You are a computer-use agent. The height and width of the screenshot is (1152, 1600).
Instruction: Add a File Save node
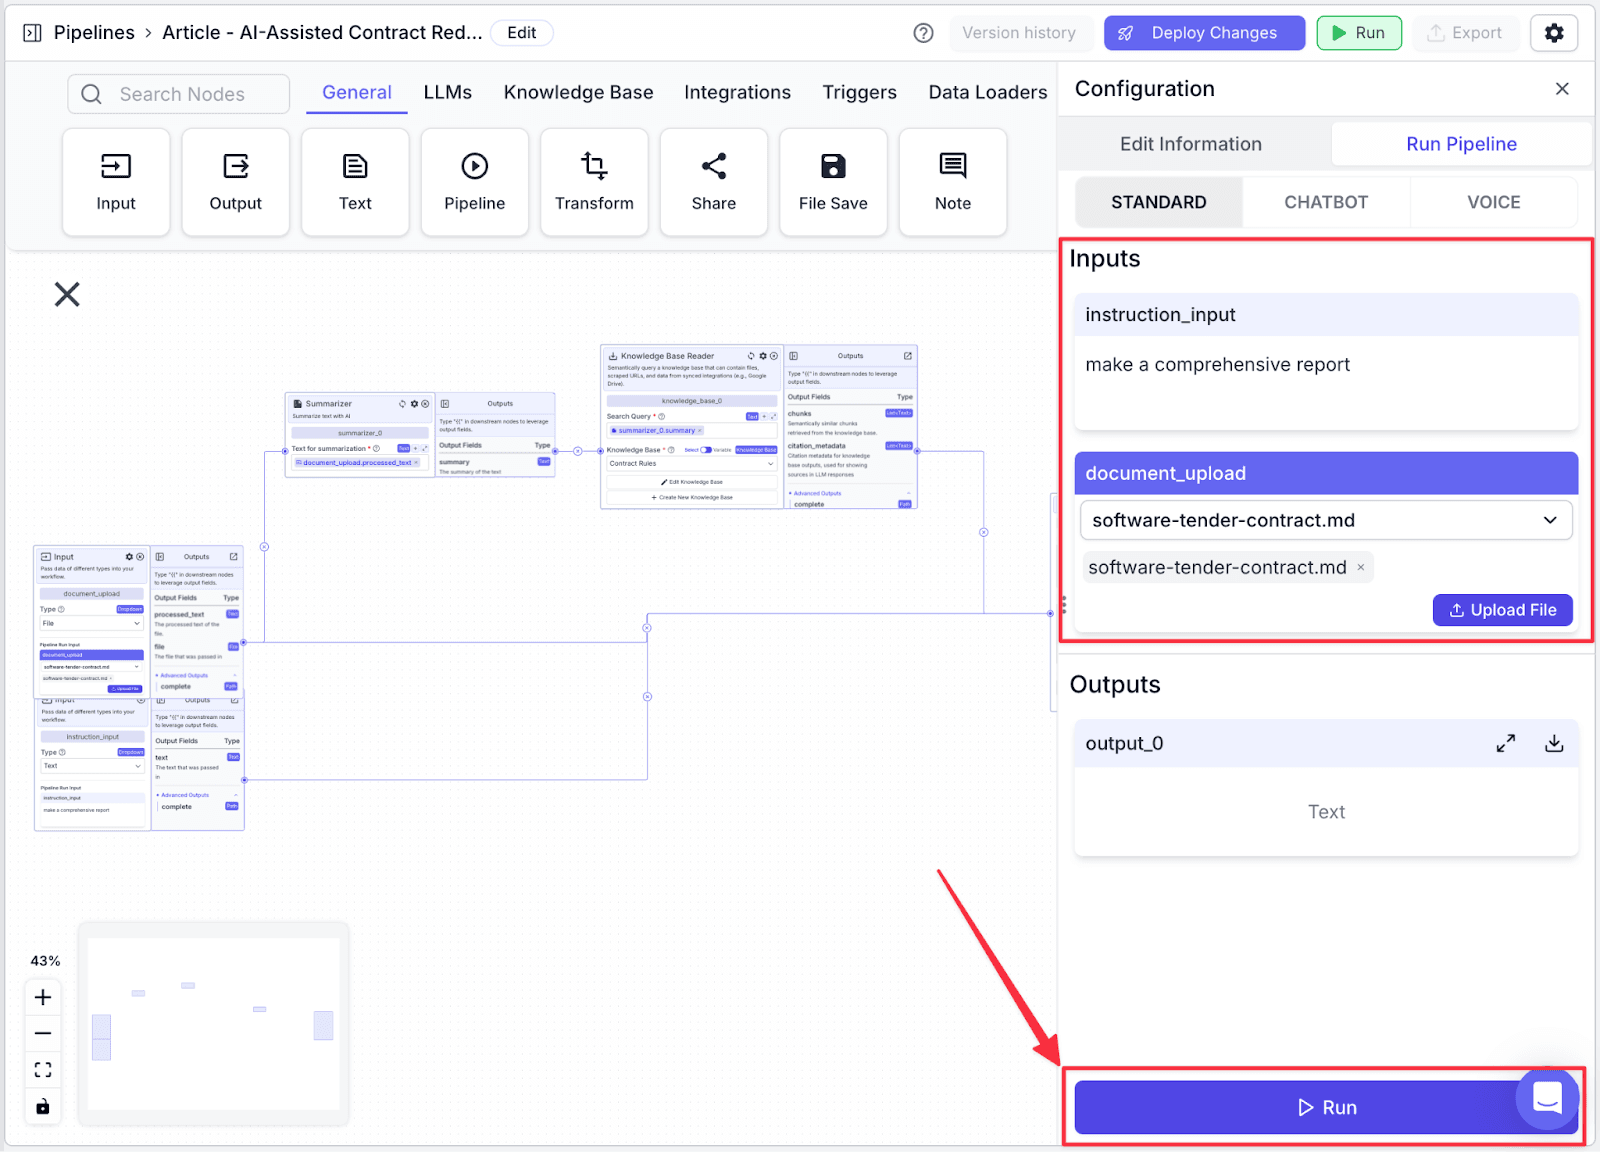(x=833, y=182)
